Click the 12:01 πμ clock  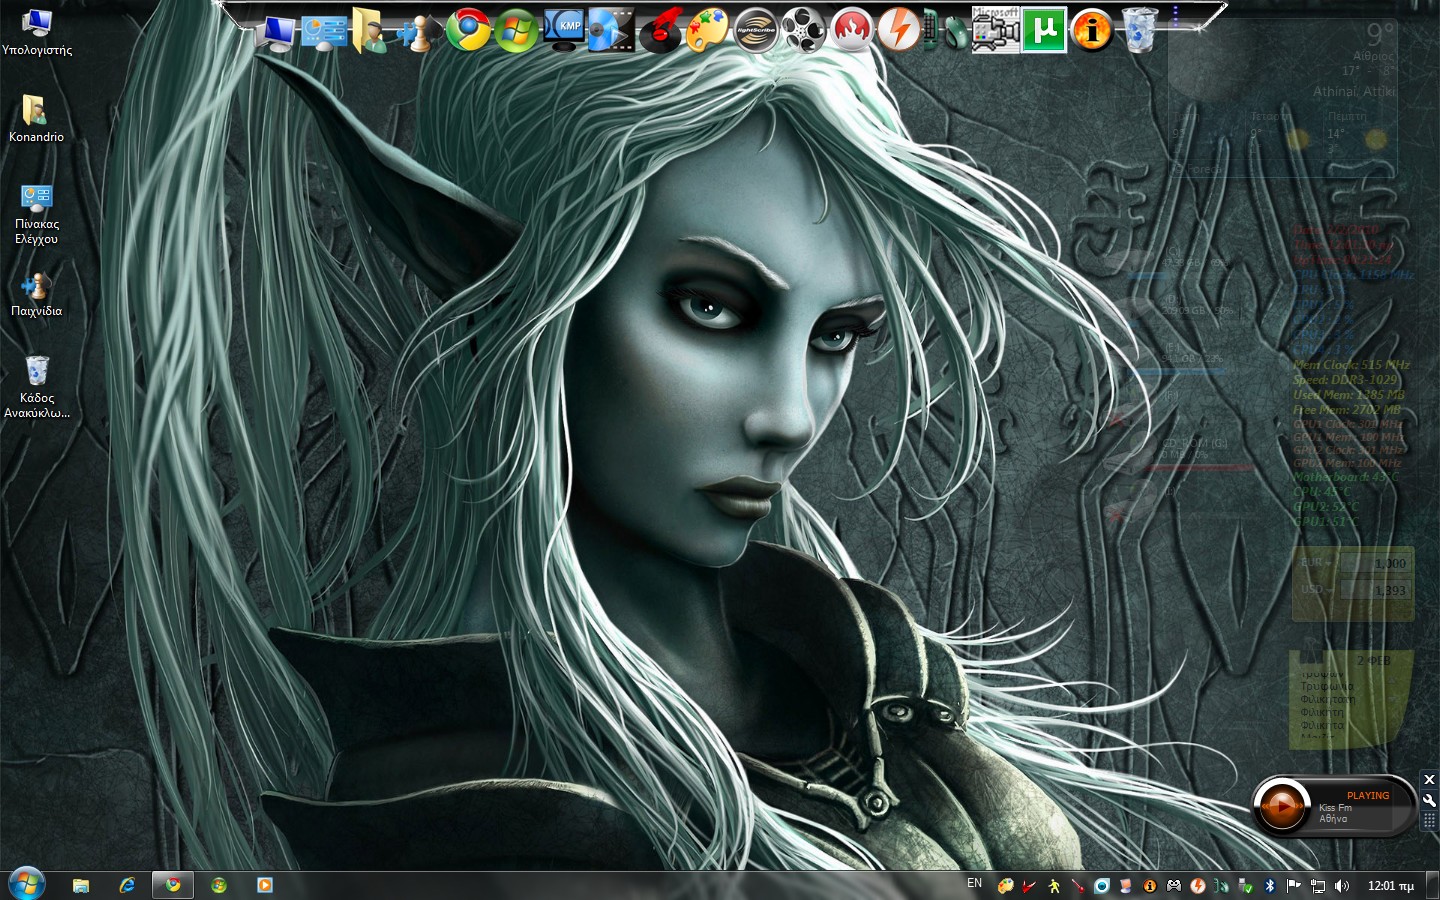pyautogui.click(x=1390, y=886)
